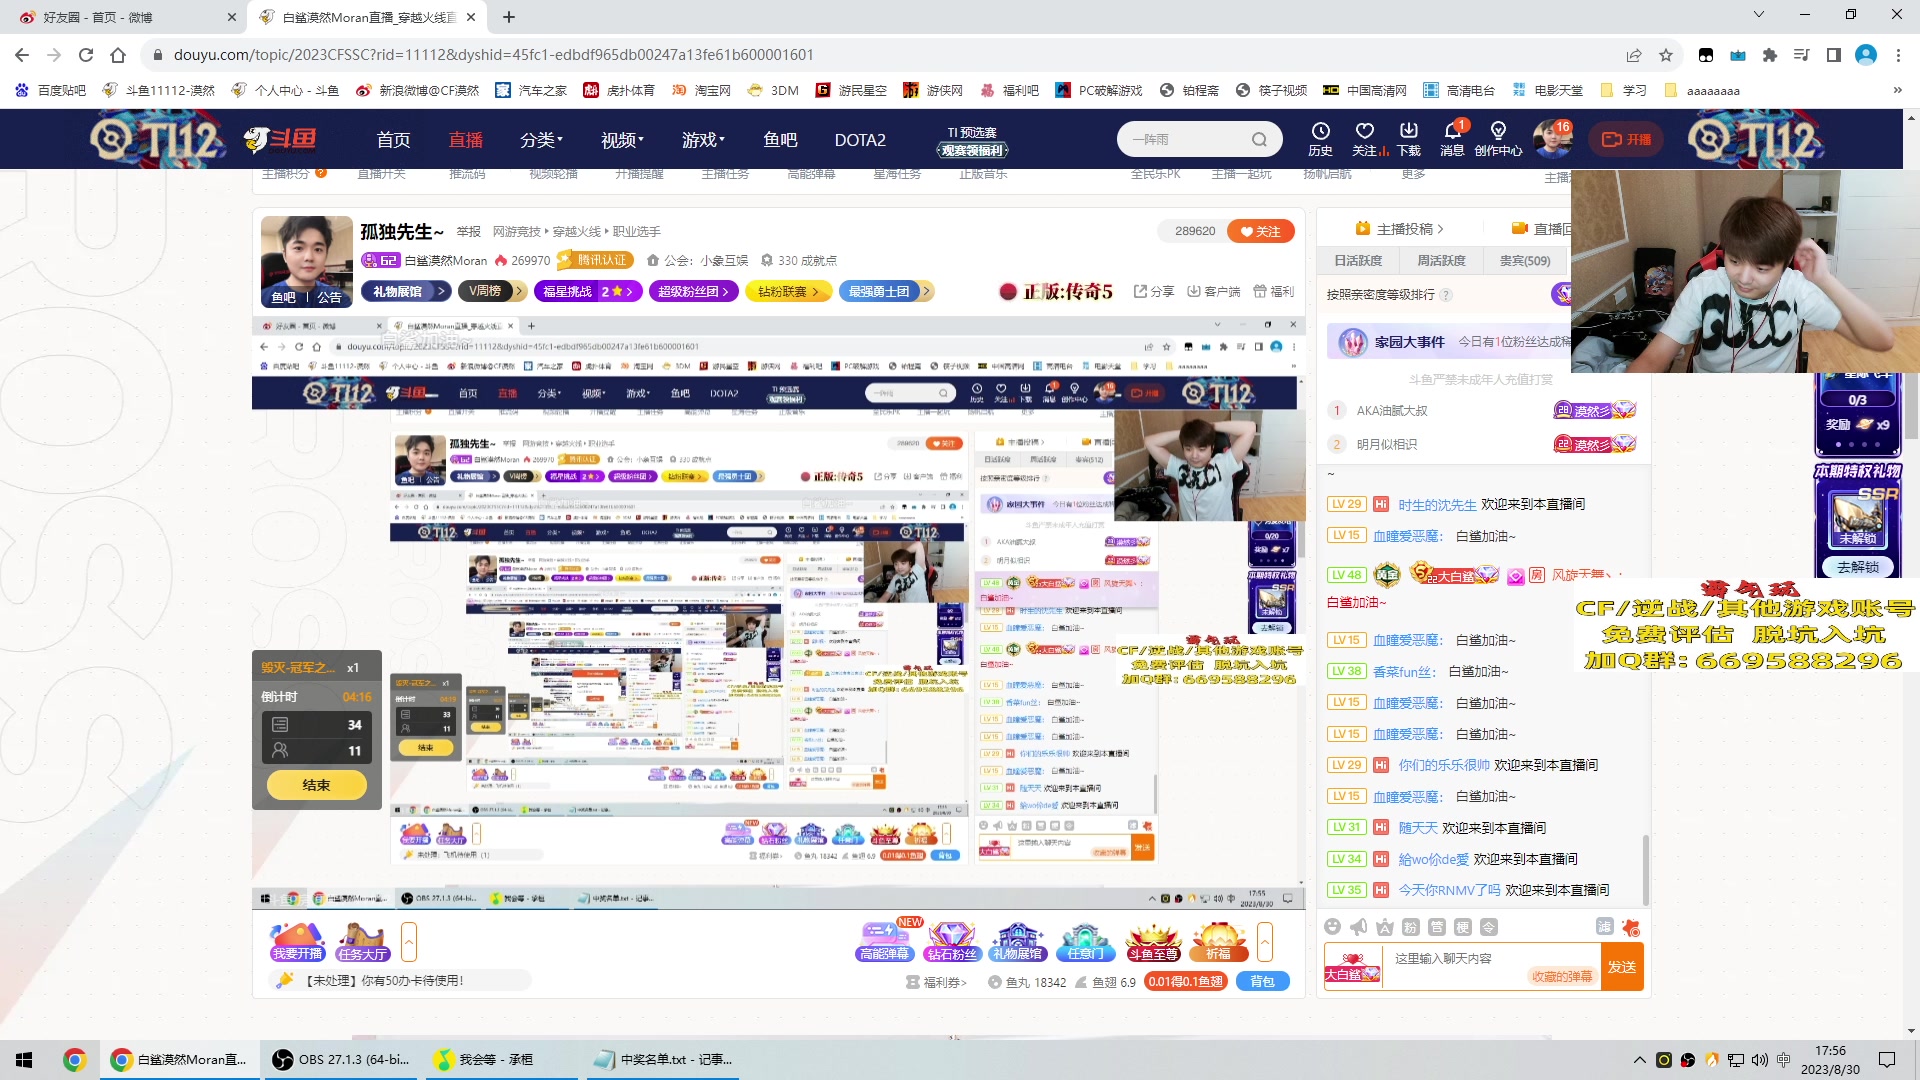Switch to the 贵宾(509) tab
The width and height of the screenshot is (1920, 1080).
pyautogui.click(x=1524, y=260)
